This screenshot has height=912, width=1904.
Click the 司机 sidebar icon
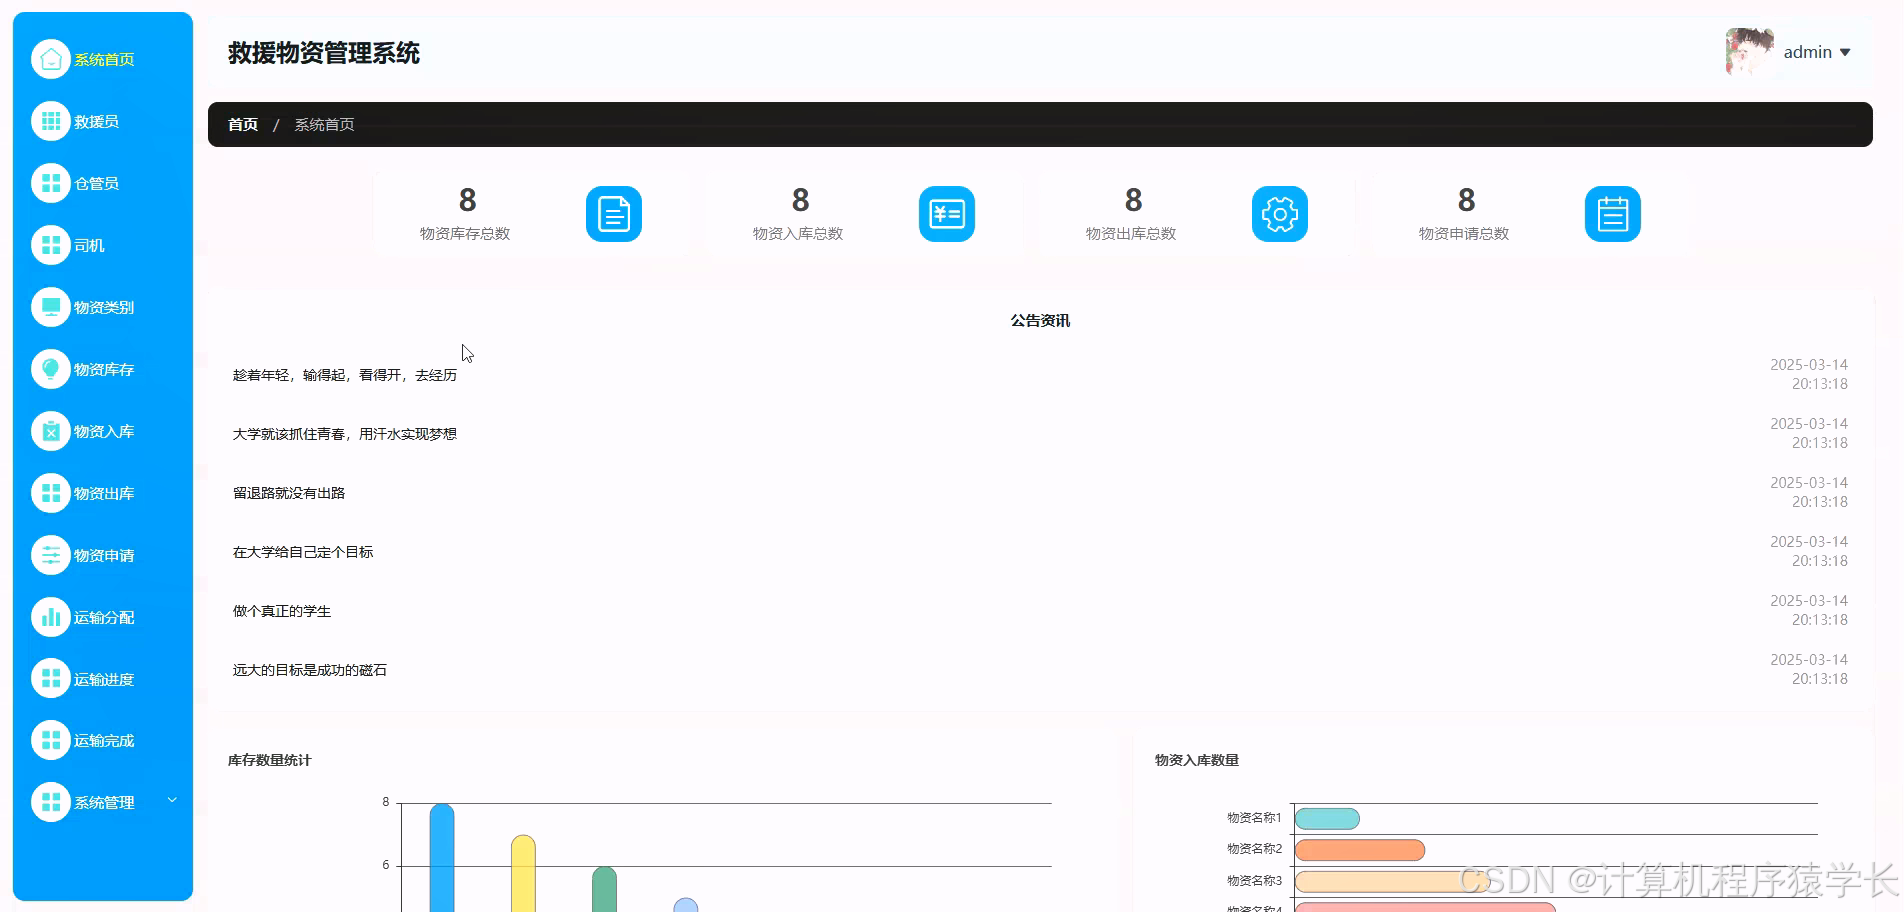coord(51,245)
